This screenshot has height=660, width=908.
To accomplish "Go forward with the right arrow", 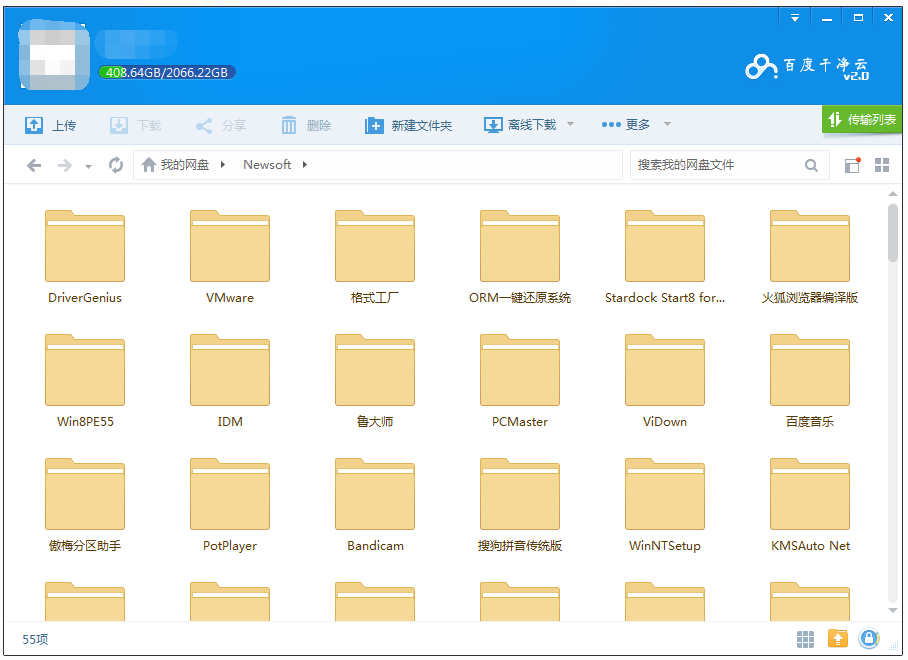I will pos(65,166).
